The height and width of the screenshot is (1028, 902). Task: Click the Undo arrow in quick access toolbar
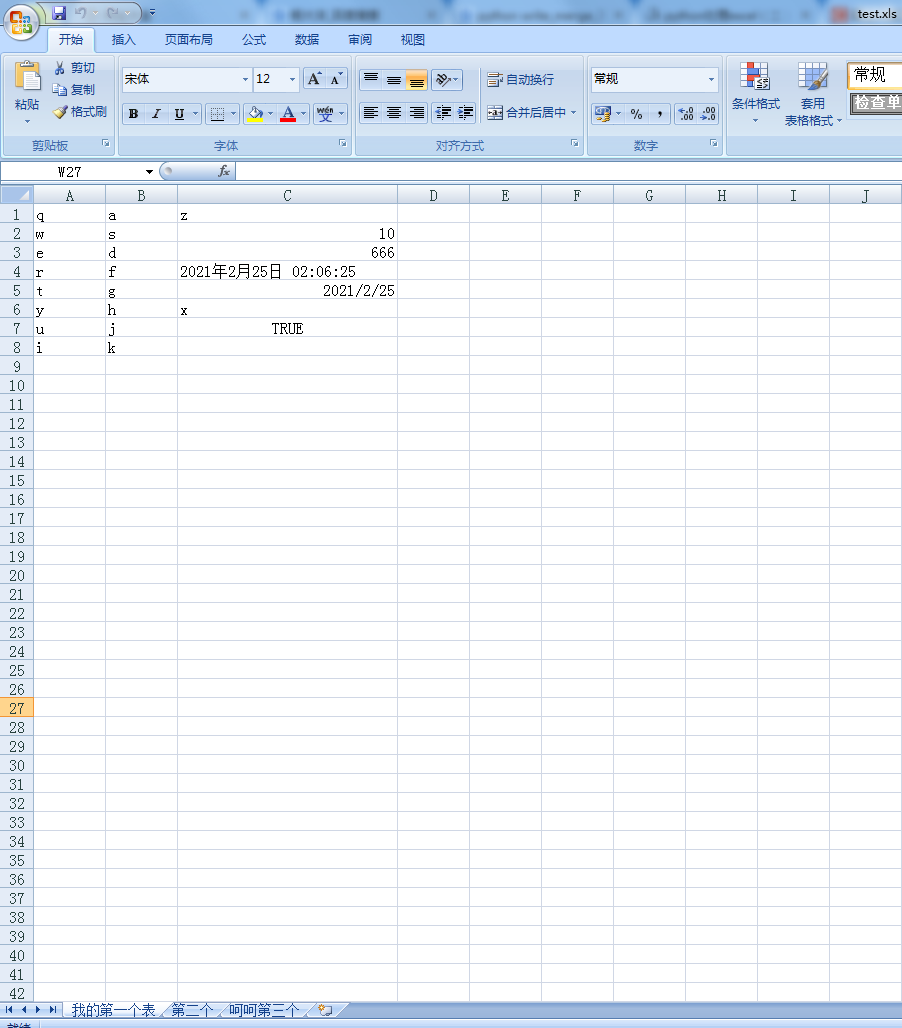80,12
